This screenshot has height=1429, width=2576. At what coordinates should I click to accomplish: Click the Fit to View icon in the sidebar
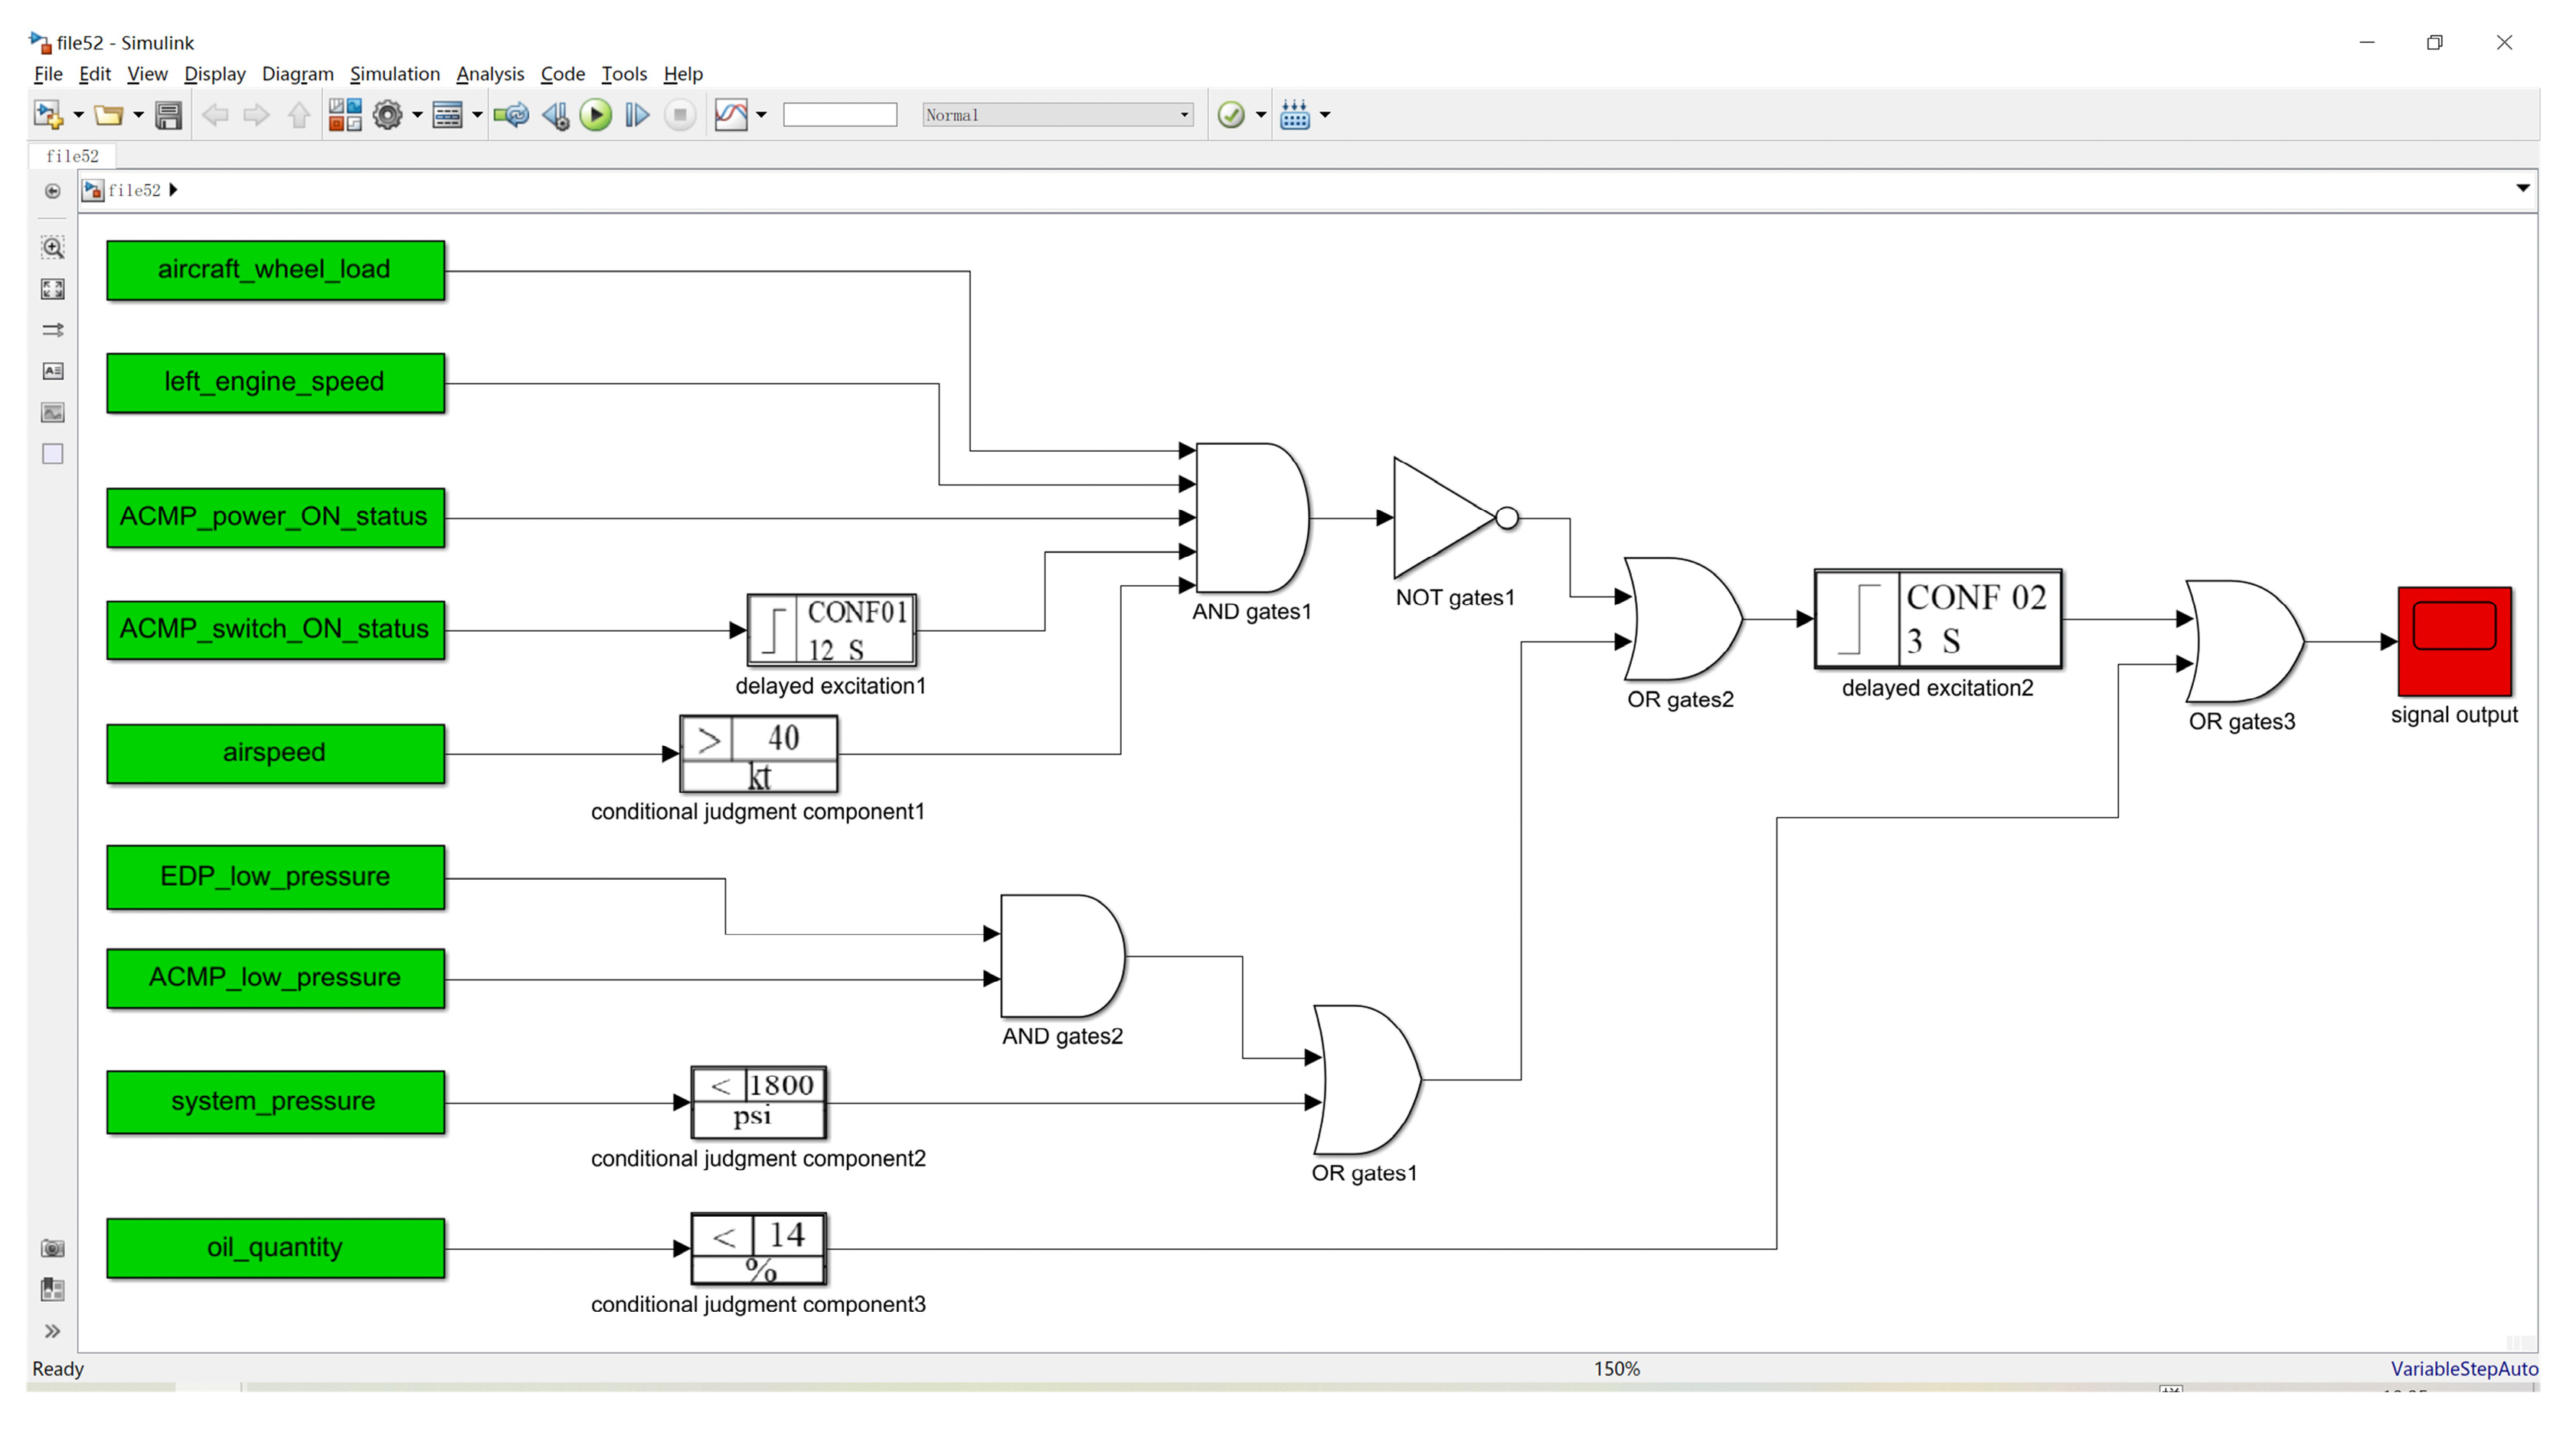[x=53, y=289]
